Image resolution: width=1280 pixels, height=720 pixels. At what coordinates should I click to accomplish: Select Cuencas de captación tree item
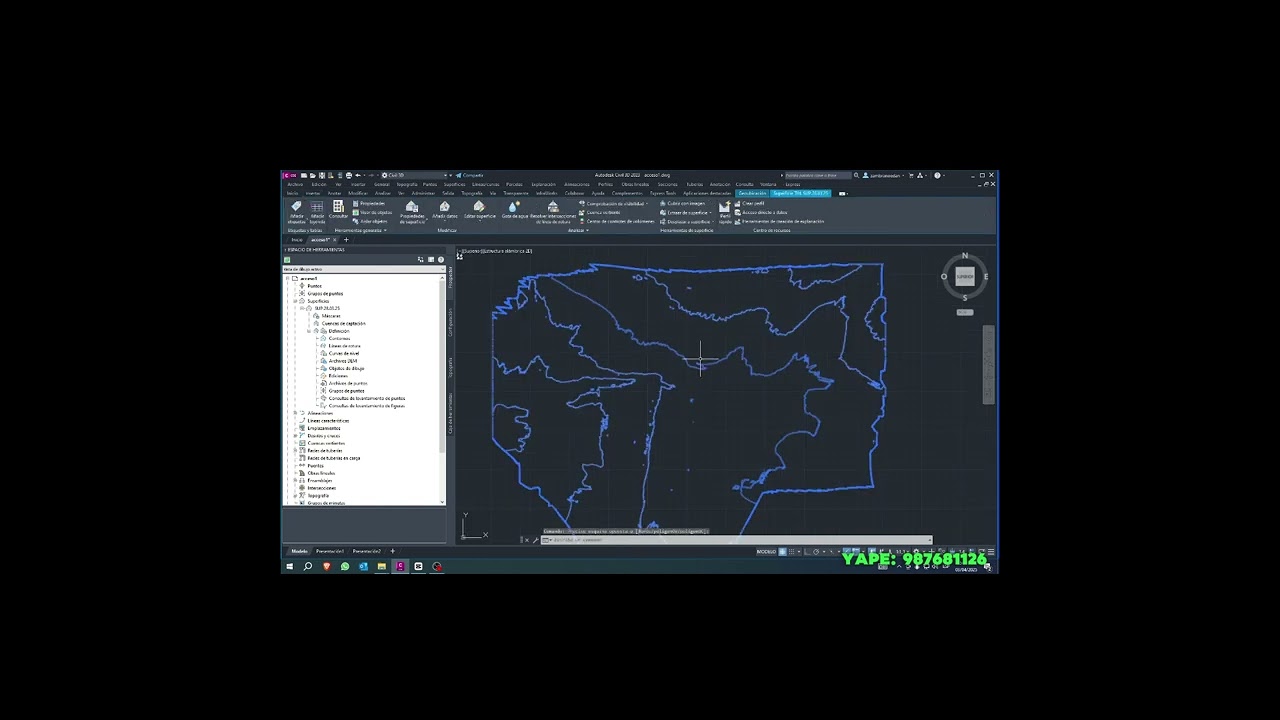point(344,323)
